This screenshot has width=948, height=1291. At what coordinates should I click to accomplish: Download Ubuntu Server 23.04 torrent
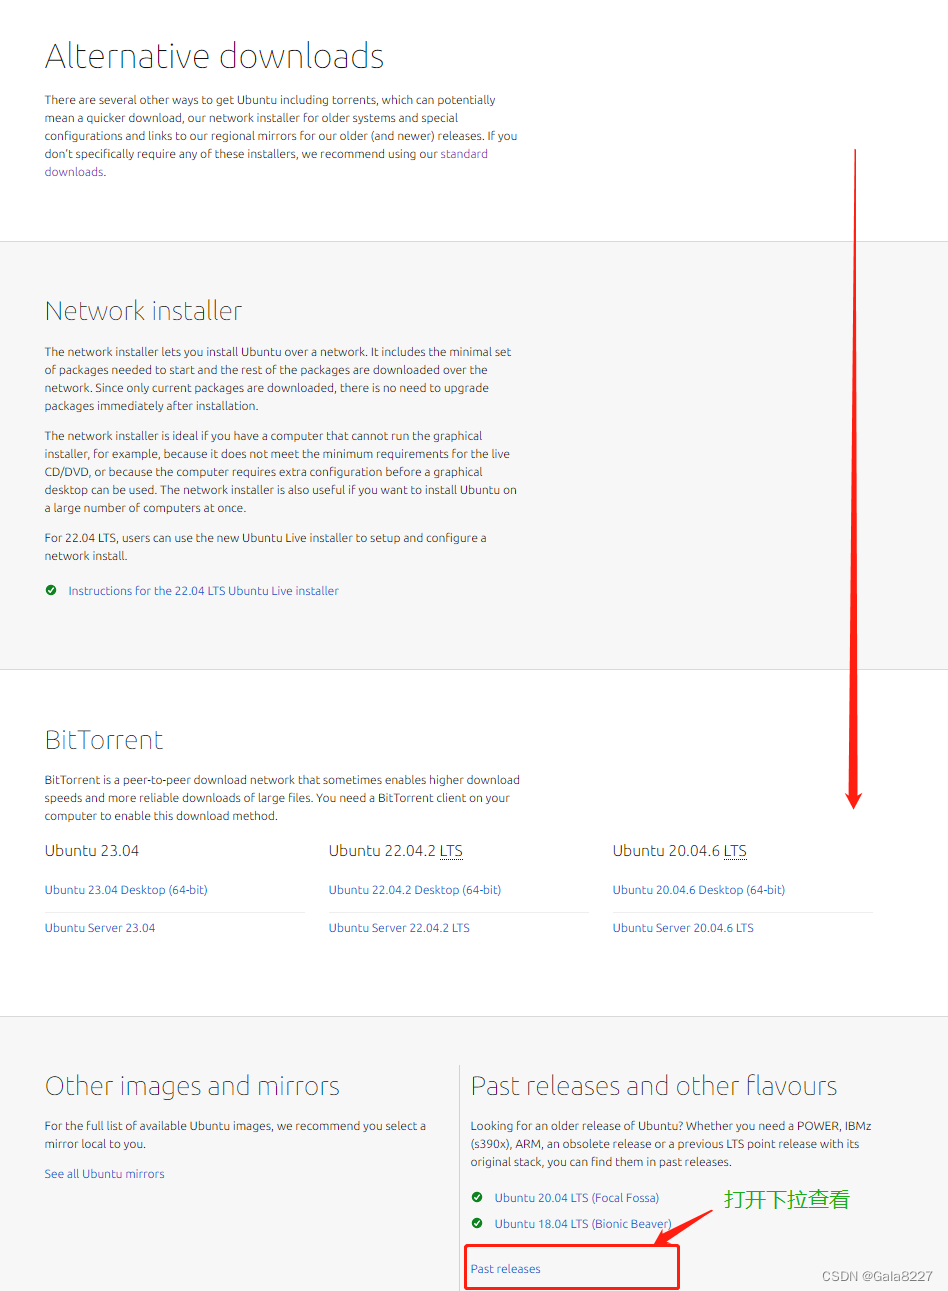click(100, 928)
